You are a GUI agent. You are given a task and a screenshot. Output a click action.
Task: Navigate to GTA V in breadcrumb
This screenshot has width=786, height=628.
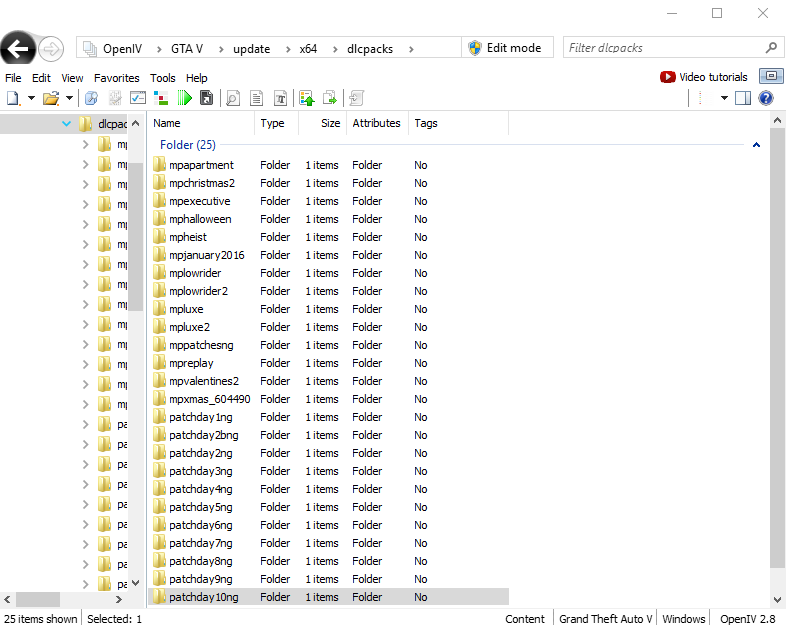tap(187, 49)
